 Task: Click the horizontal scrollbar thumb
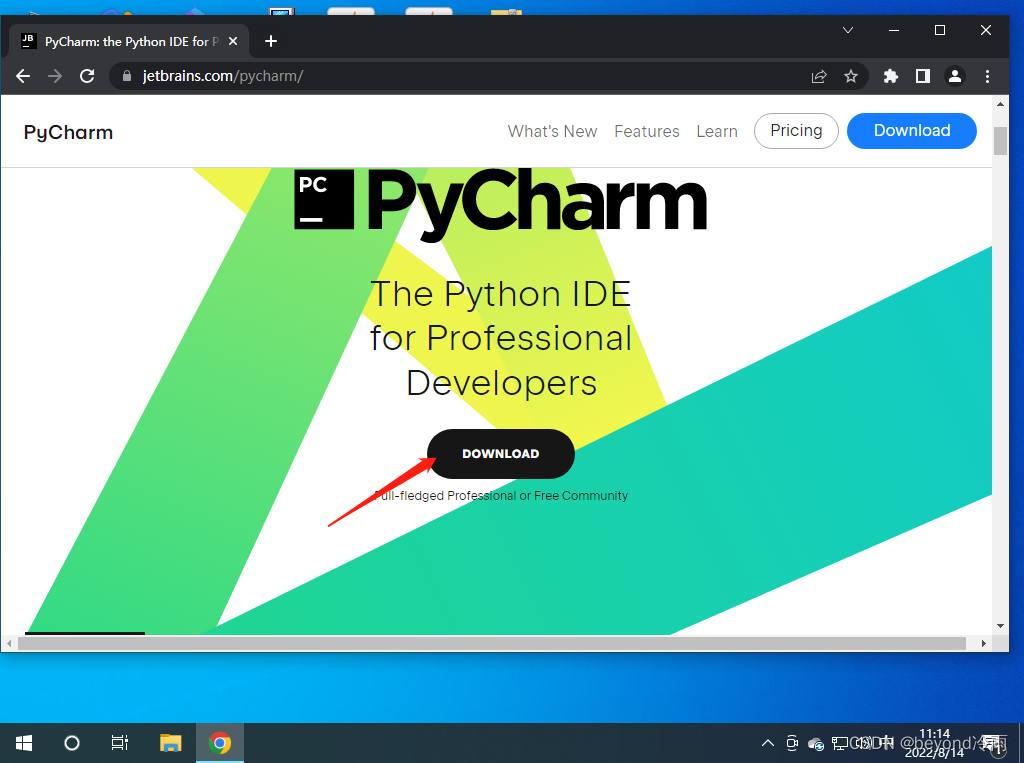pos(491,643)
